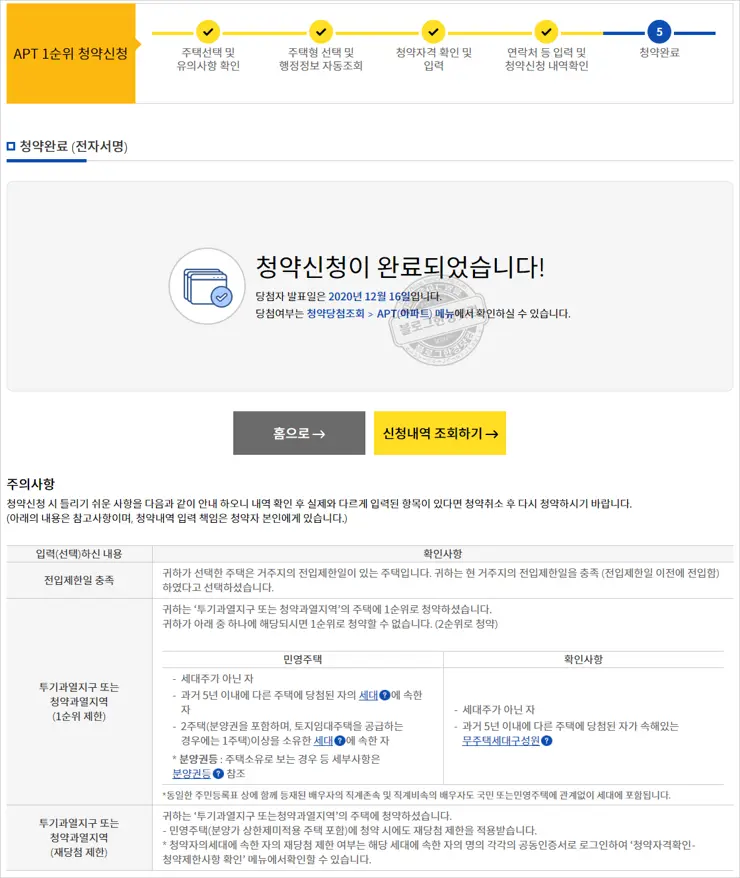Image resolution: width=740 pixels, height=878 pixels.
Task: Click step 3 checkmark for 청약자격 확인 및 입력
Action: pos(433,32)
